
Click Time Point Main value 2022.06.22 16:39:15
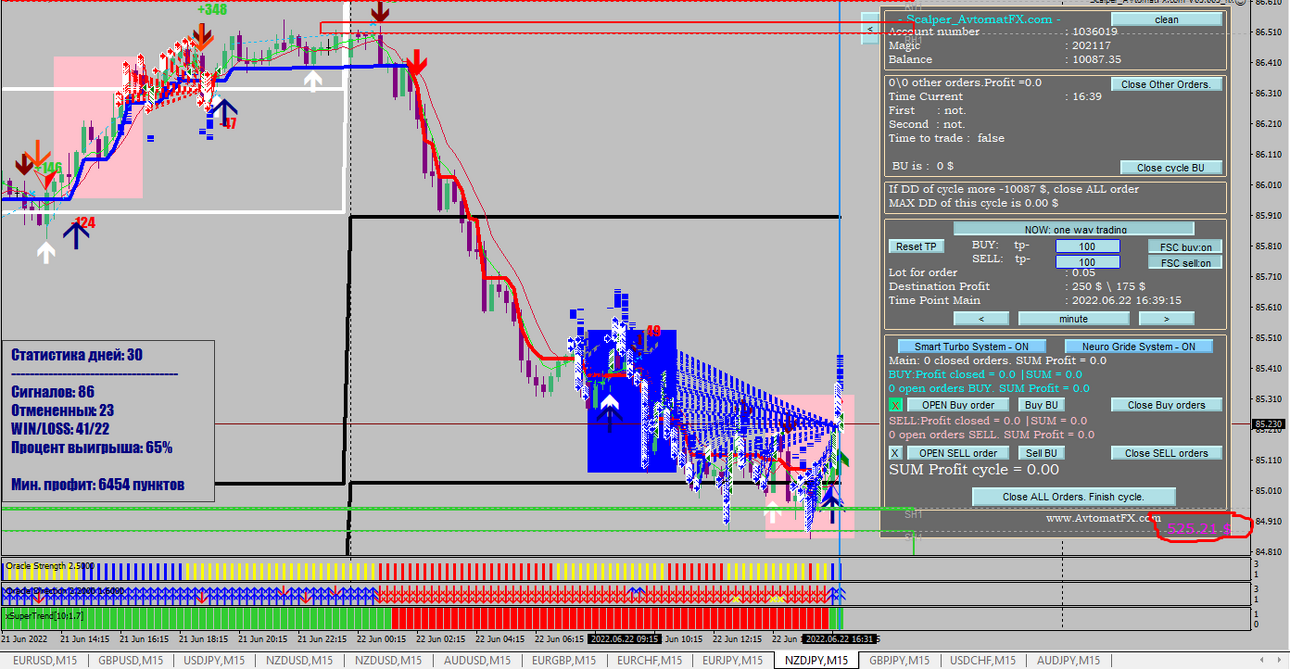(x=1127, y=300)
